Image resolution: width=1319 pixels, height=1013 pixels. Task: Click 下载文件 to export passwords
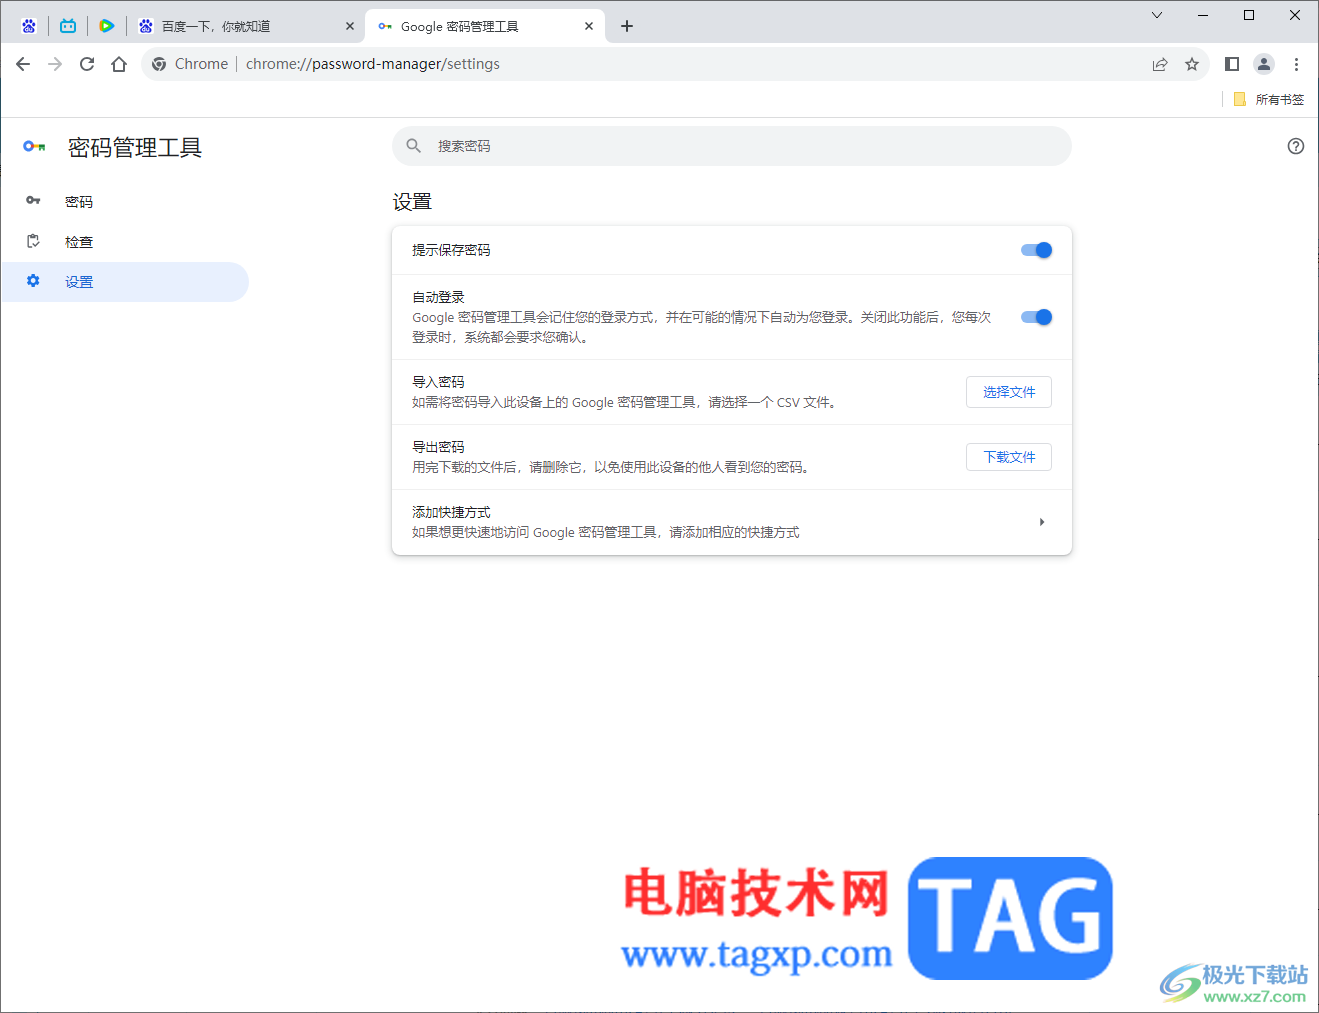click(1009, 457)
